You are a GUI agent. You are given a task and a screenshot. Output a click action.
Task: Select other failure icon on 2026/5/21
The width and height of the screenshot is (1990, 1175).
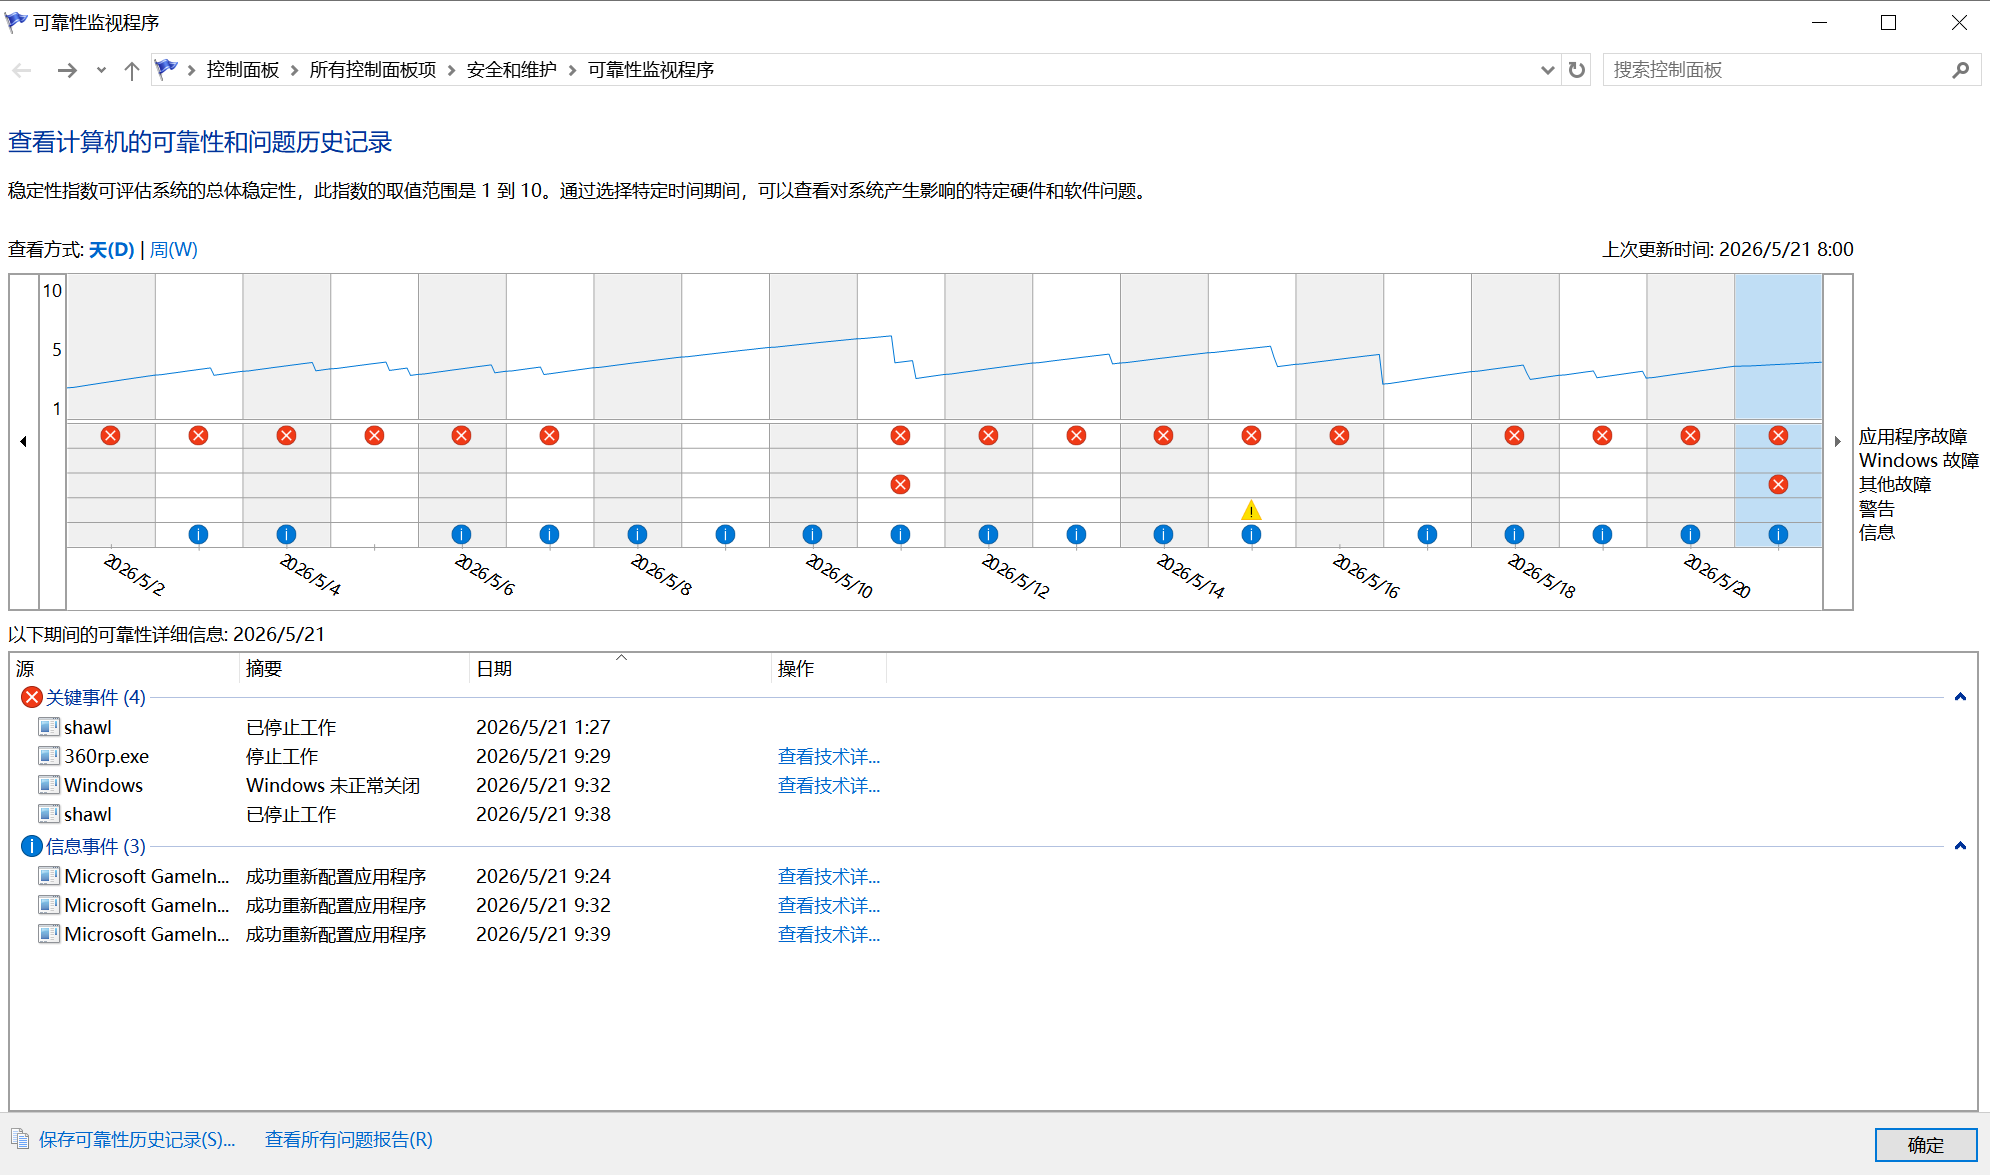(1778, 484)
